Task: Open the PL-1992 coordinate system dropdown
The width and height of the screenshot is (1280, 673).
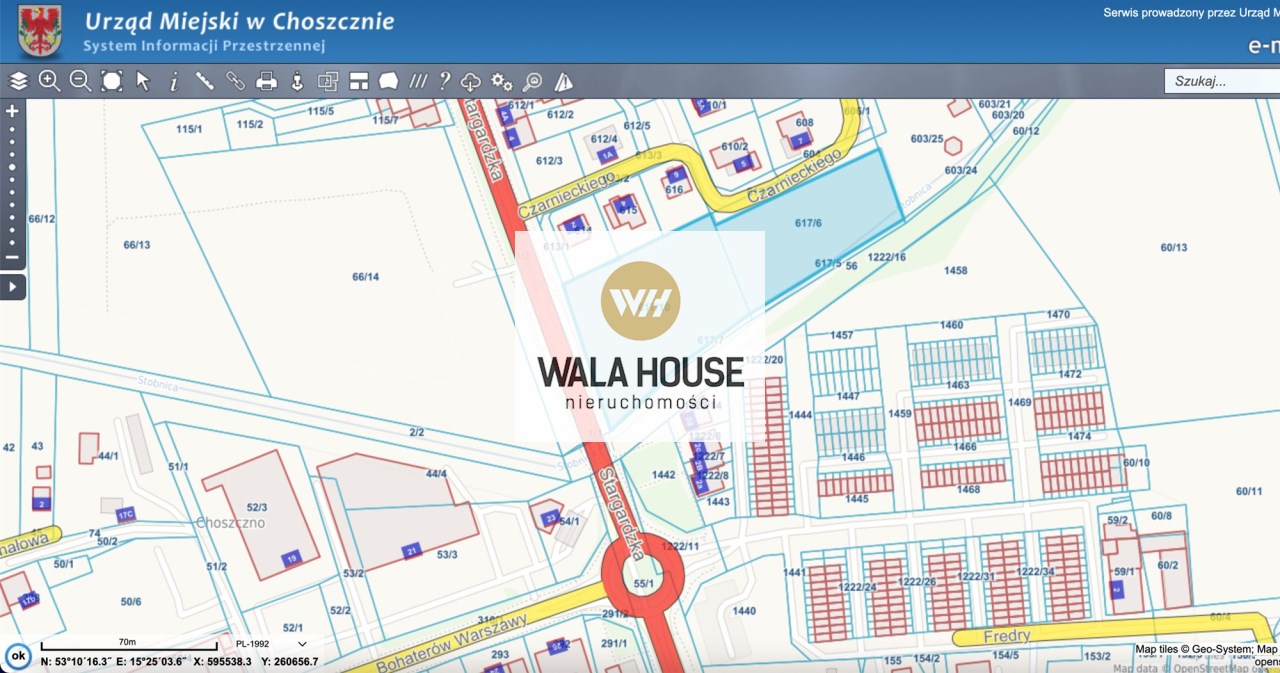Action: tap(270, 643)
